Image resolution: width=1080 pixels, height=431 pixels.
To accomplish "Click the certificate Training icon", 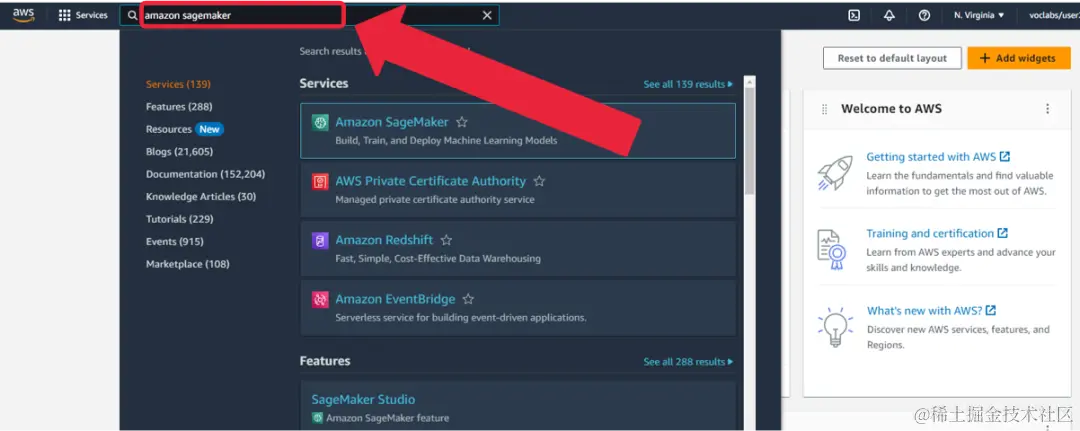I will (831, 249).
